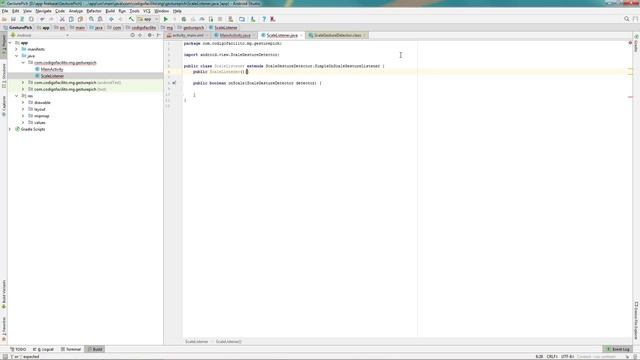
Task: Switch to ScaleGestureDetector.class tab
Action: (x=338, y=36)
